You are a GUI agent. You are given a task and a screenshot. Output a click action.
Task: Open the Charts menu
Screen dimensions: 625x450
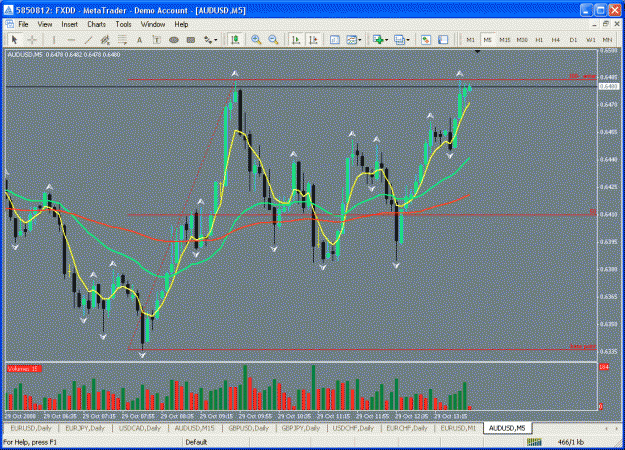96,24
